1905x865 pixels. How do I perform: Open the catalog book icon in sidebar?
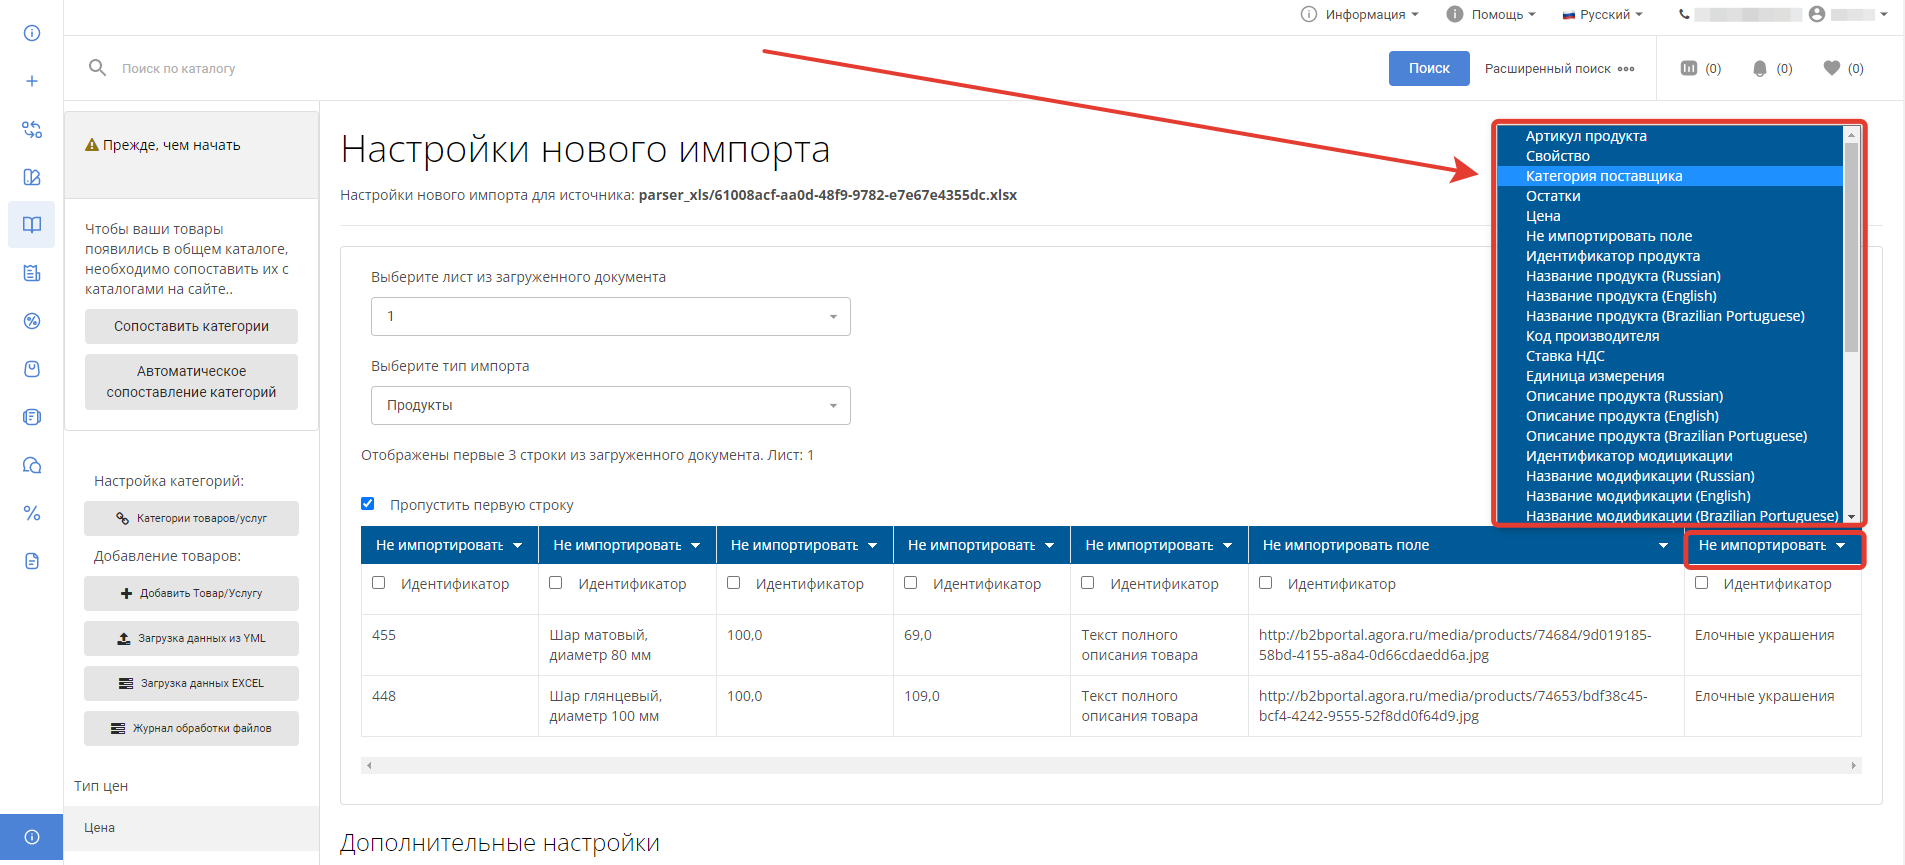[32, 225]
